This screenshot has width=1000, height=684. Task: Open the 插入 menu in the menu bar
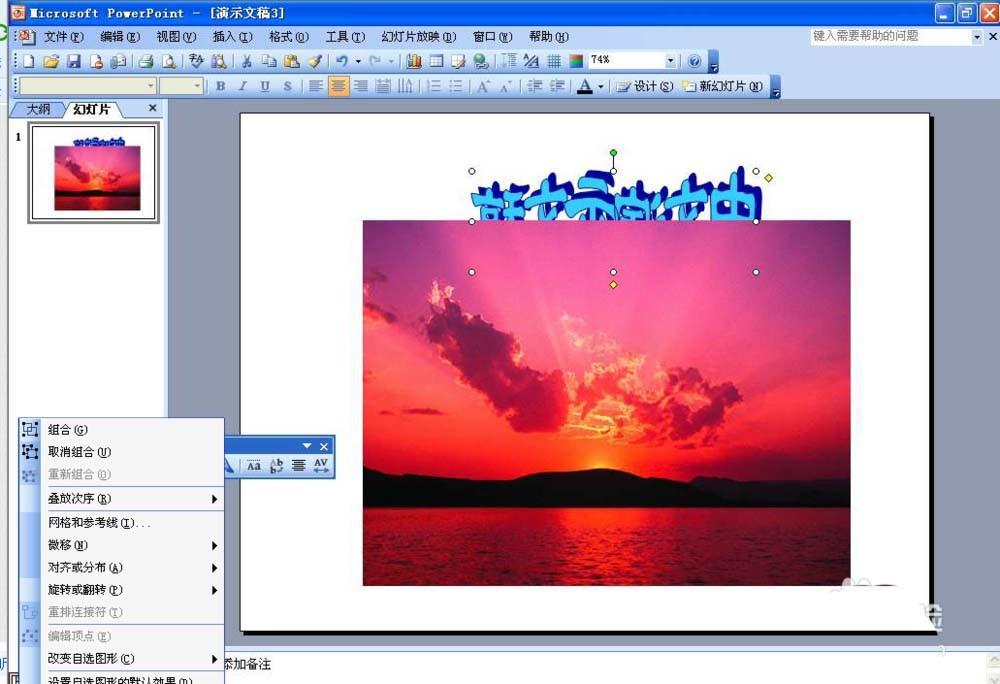[232, 37]
